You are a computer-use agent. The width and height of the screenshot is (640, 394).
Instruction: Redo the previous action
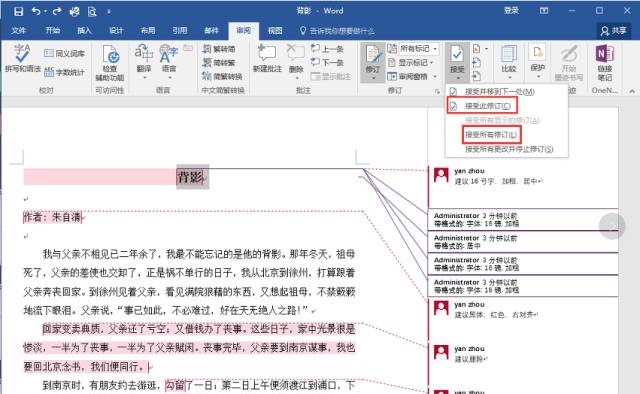tap(57, 11)
